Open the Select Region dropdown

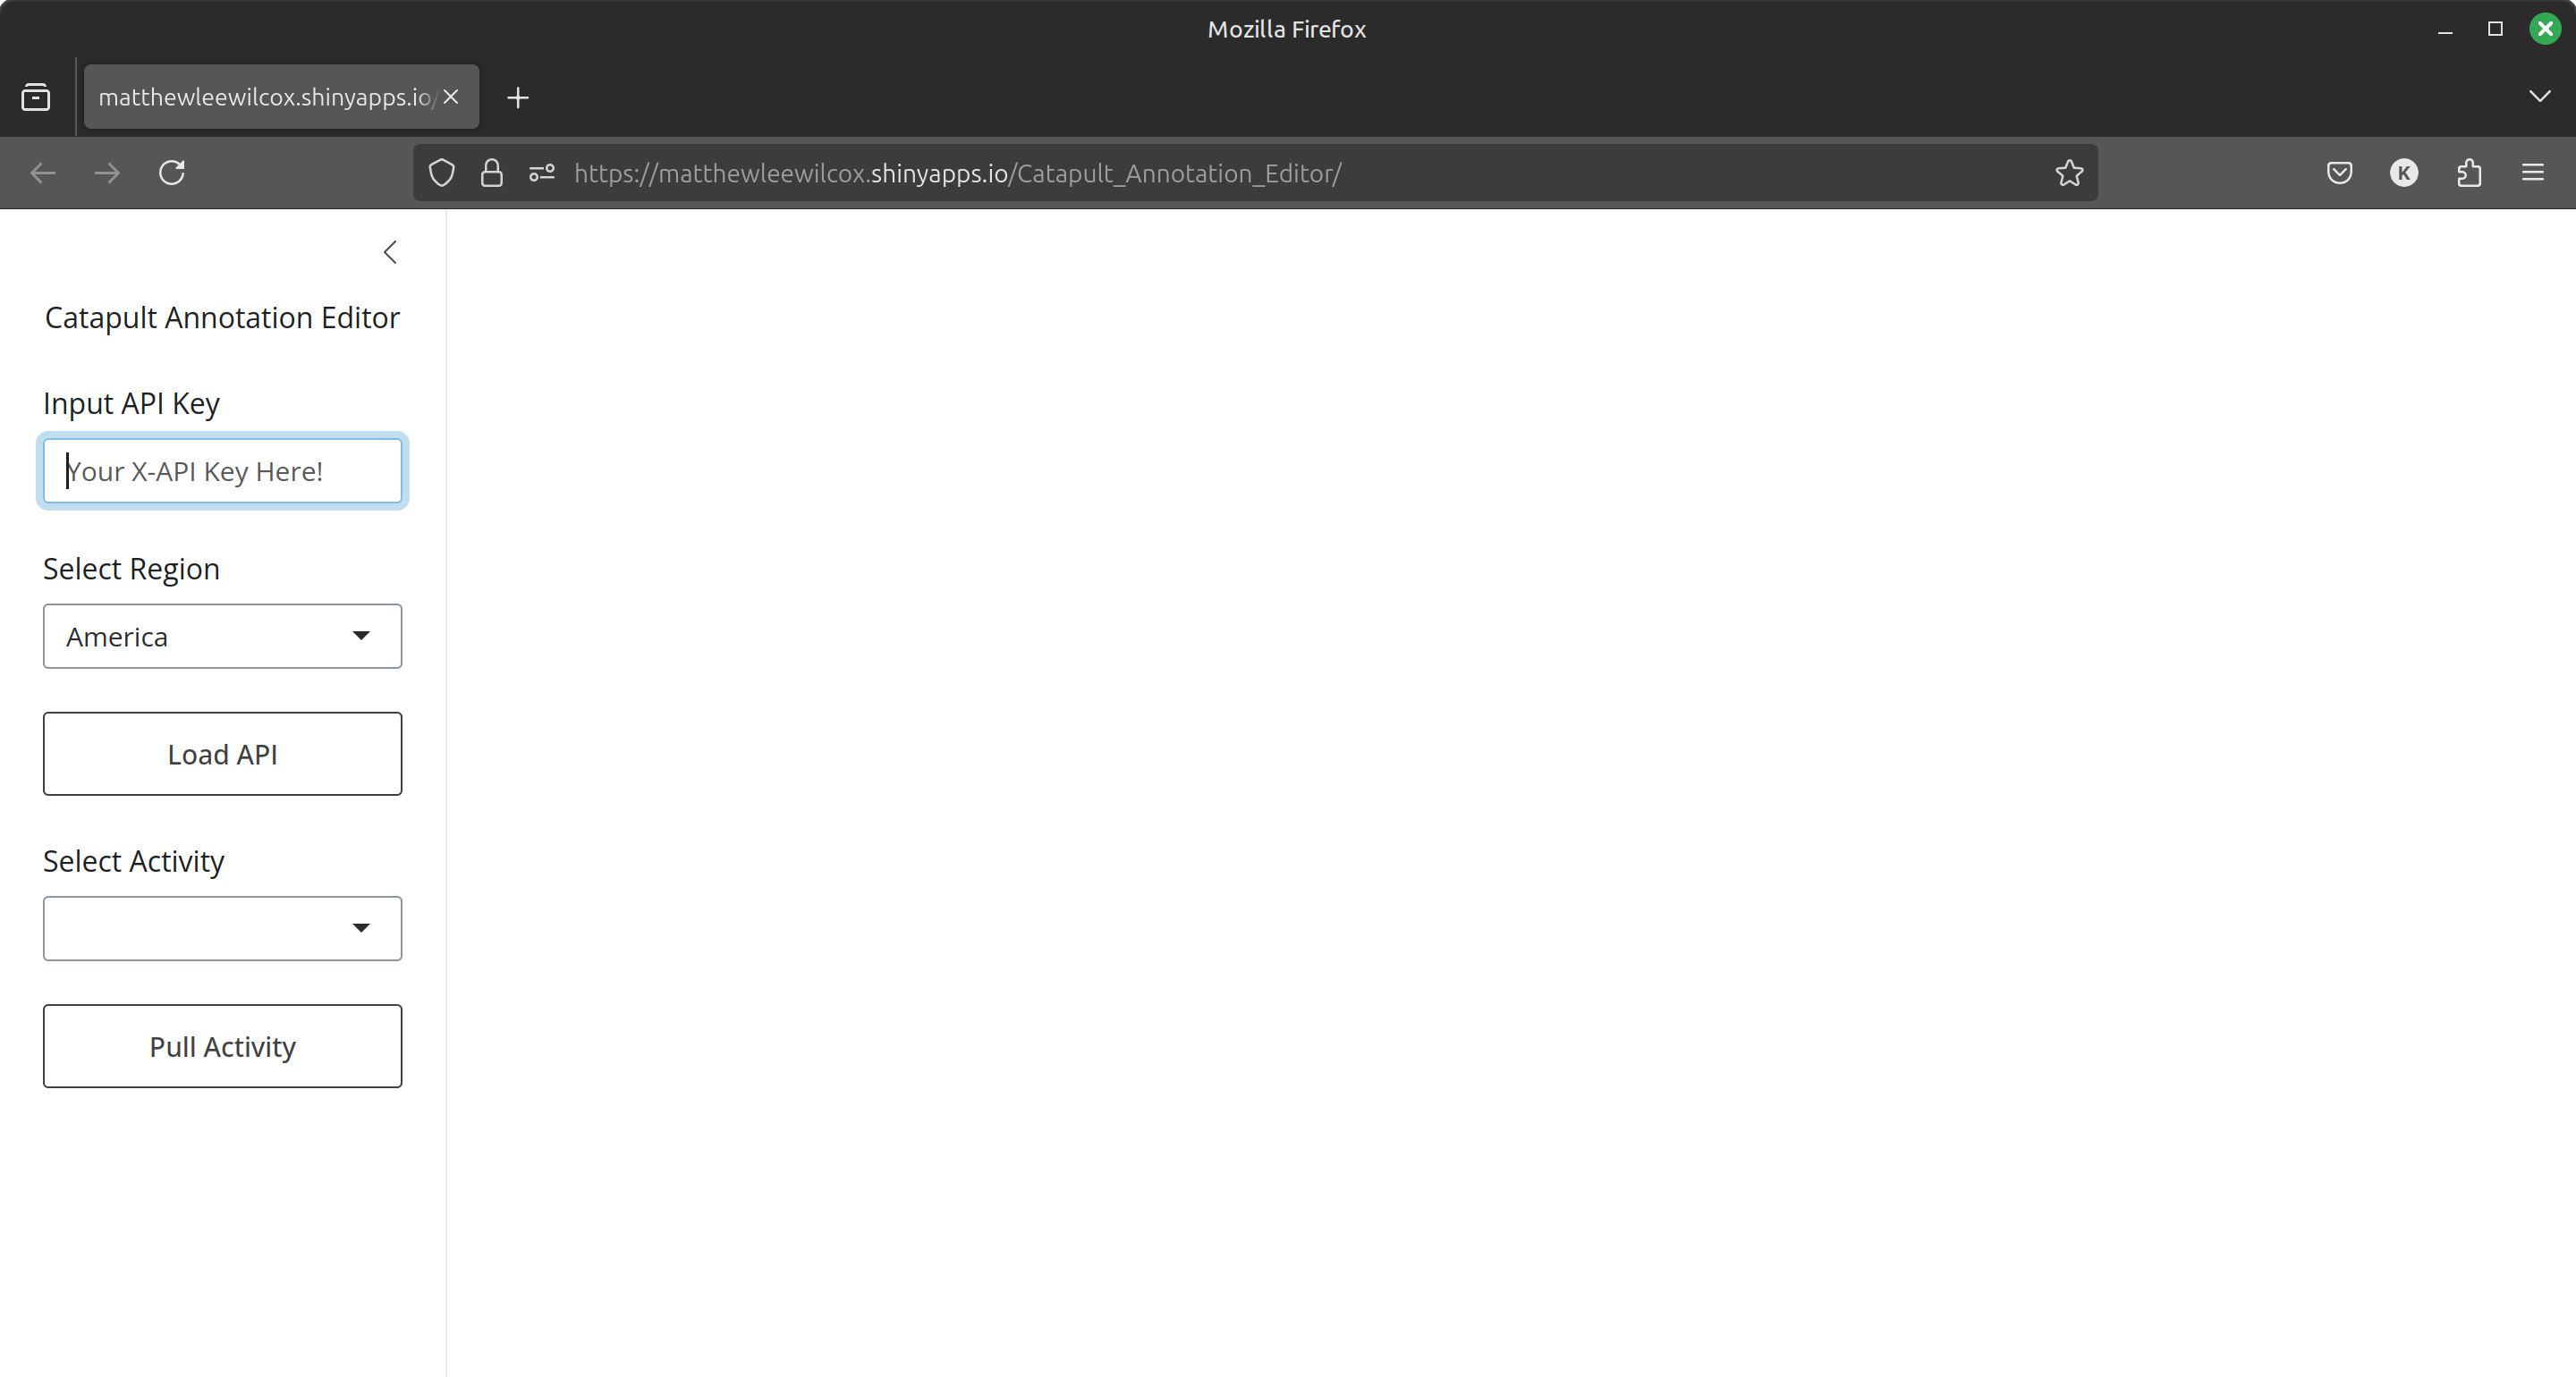pos(222,636)
